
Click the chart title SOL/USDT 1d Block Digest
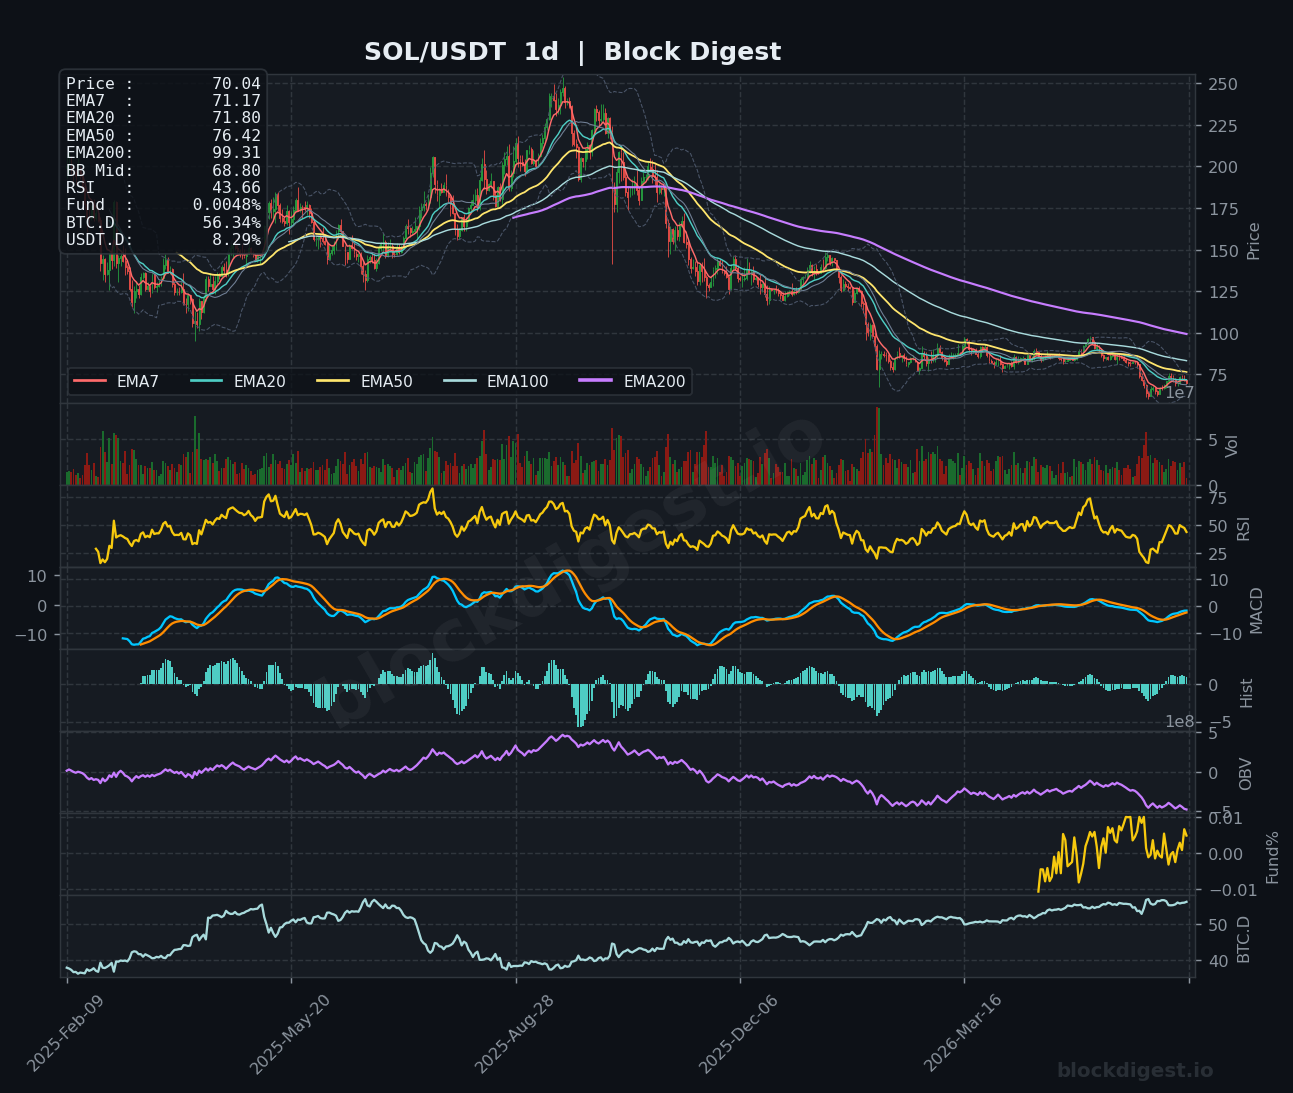tap(572, 52)
